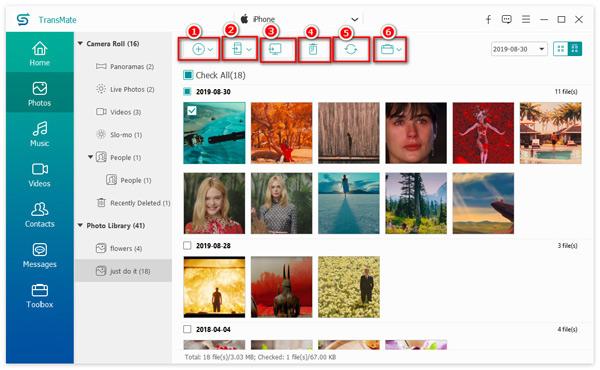Select the silhouette in yellow fire photo
The height and width of the screenshot is (370, 600).
click(x=214, y=287)
